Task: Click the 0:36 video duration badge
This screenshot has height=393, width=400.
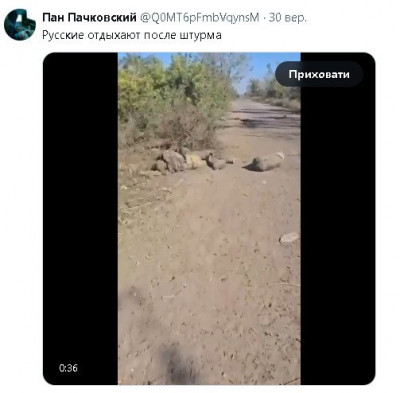Action: click(68, 368)
